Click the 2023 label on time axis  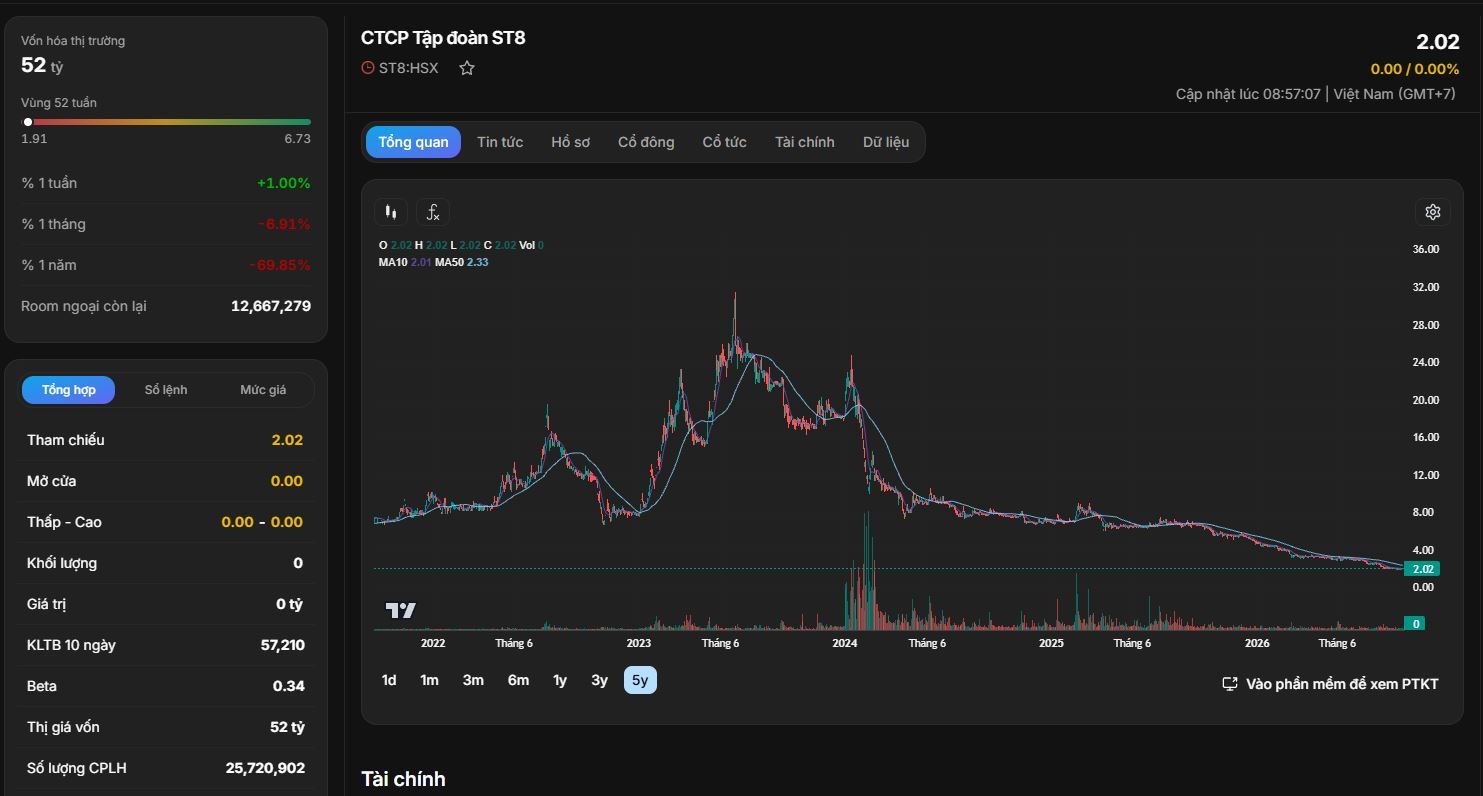click(638, 643)
